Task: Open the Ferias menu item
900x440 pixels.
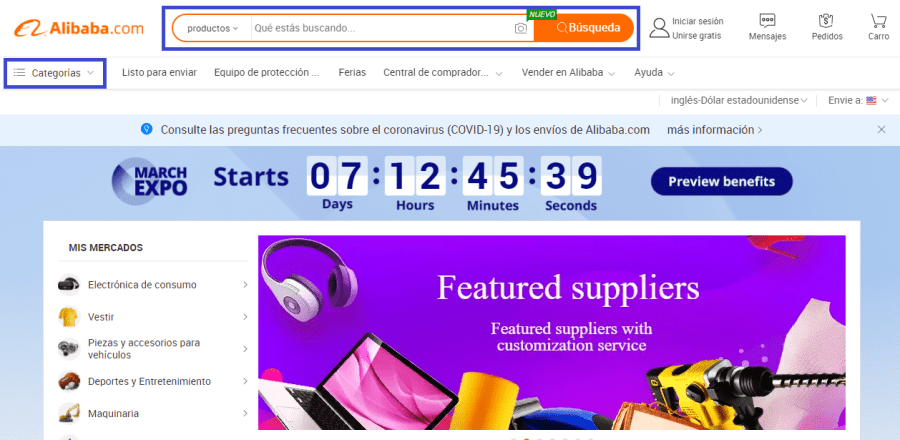Action: pos(352,72)
